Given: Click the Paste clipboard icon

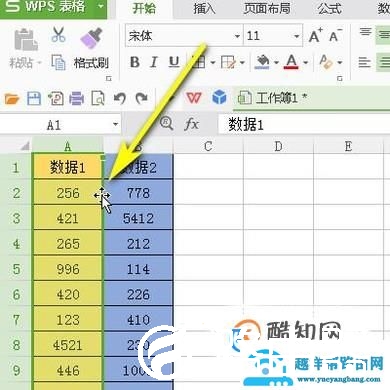Looking at the screenshot, I should [x=26, y=40].
